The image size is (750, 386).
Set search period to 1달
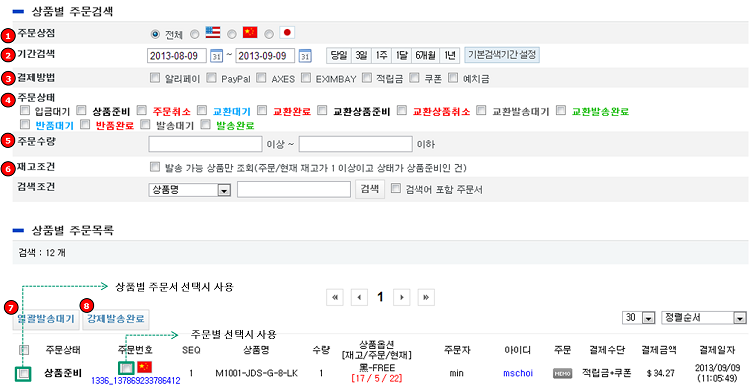click(x=401, y=55)
